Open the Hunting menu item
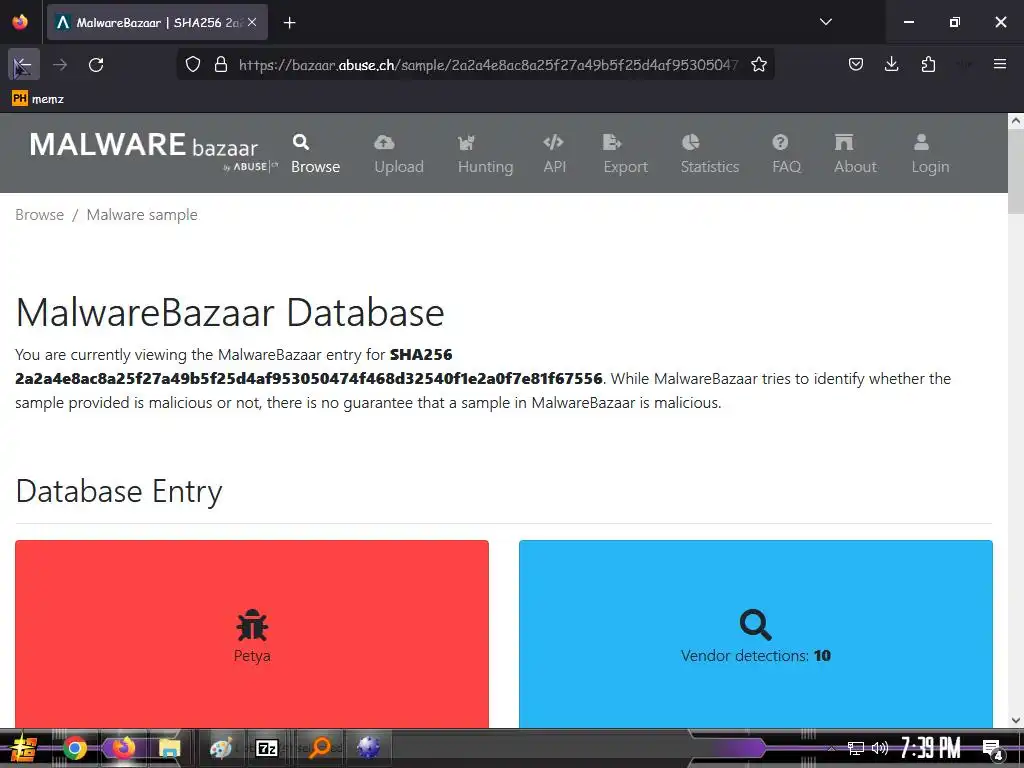The image size is (1024, 768). coord(485,154)
